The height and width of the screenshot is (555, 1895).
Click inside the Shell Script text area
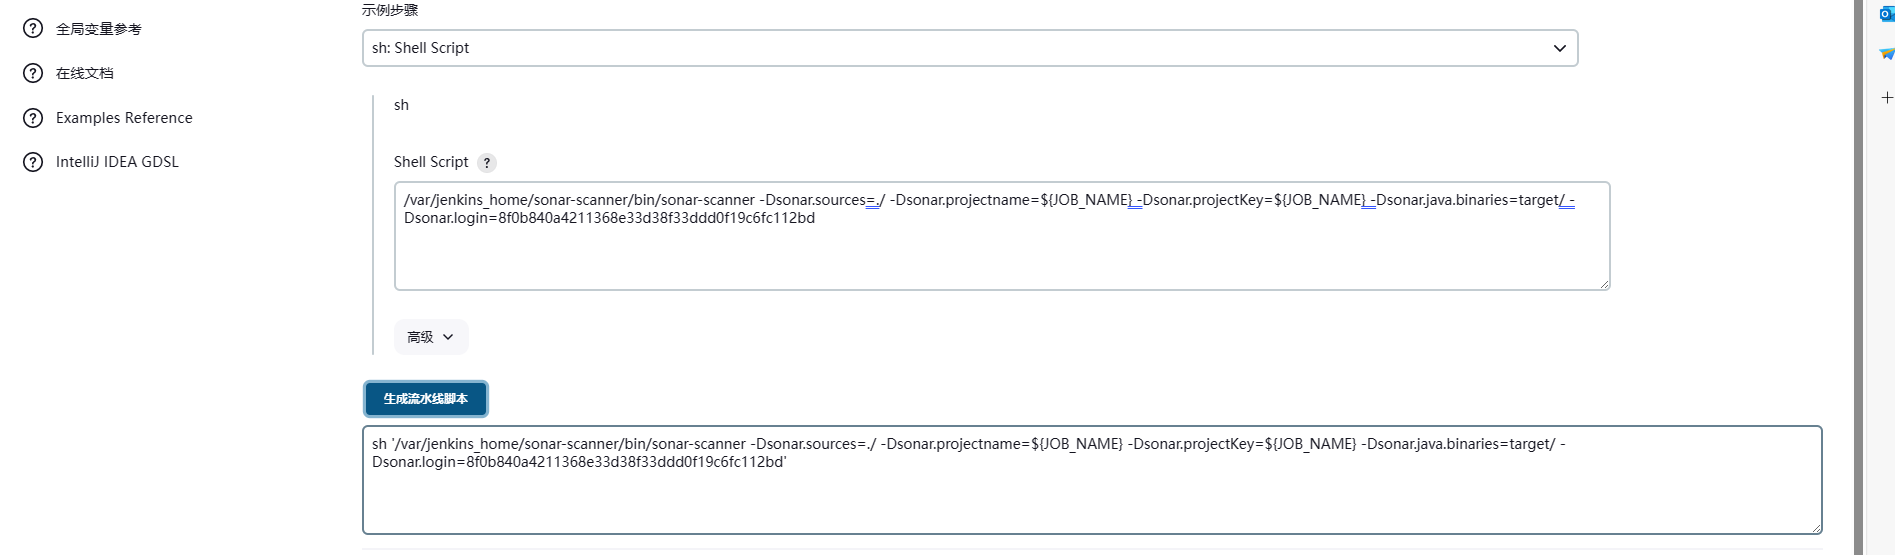[x=1000, y=255]
